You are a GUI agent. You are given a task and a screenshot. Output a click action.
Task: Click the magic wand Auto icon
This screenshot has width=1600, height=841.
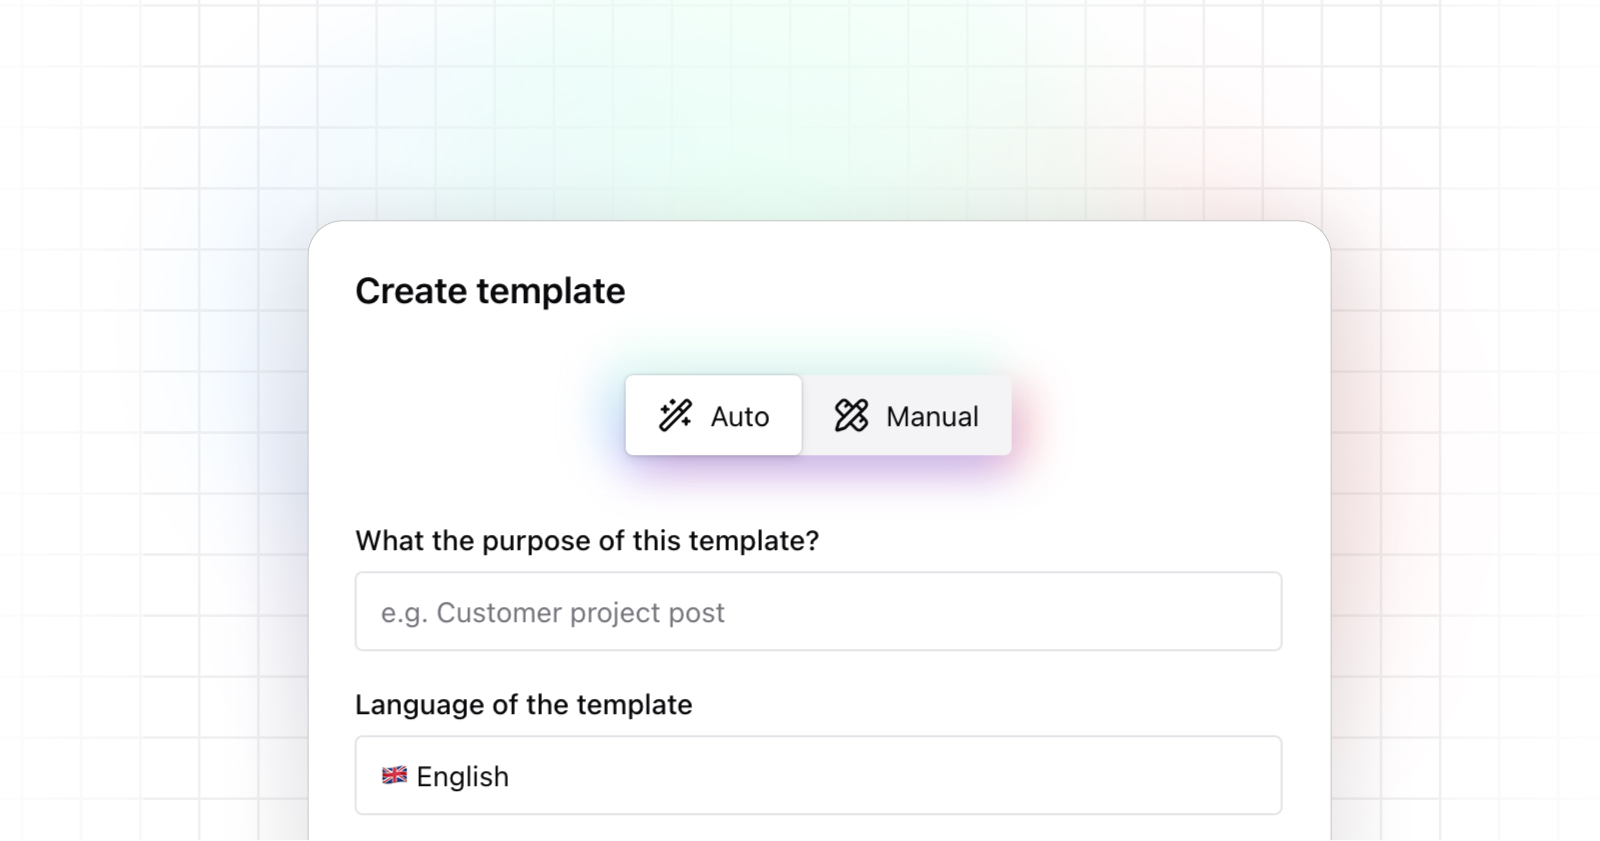tap(675, 415)
